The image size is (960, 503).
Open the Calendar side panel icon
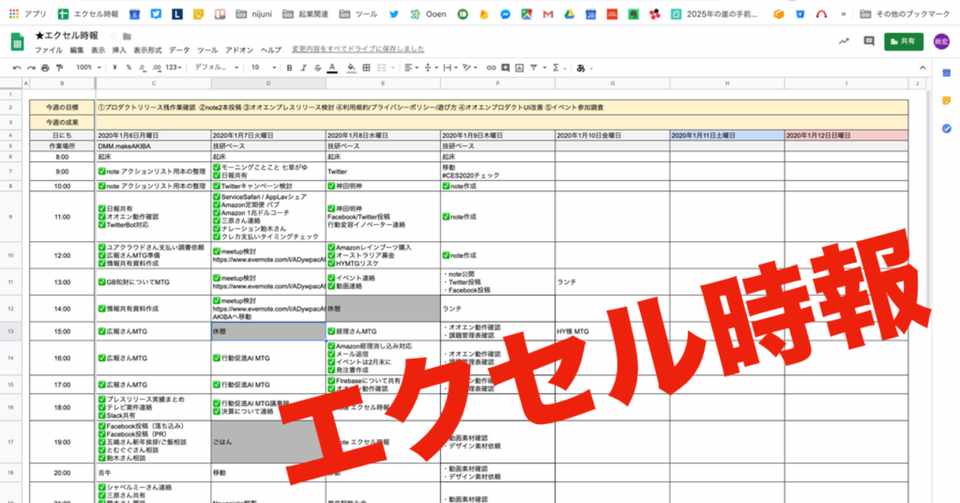pos(947,73)
